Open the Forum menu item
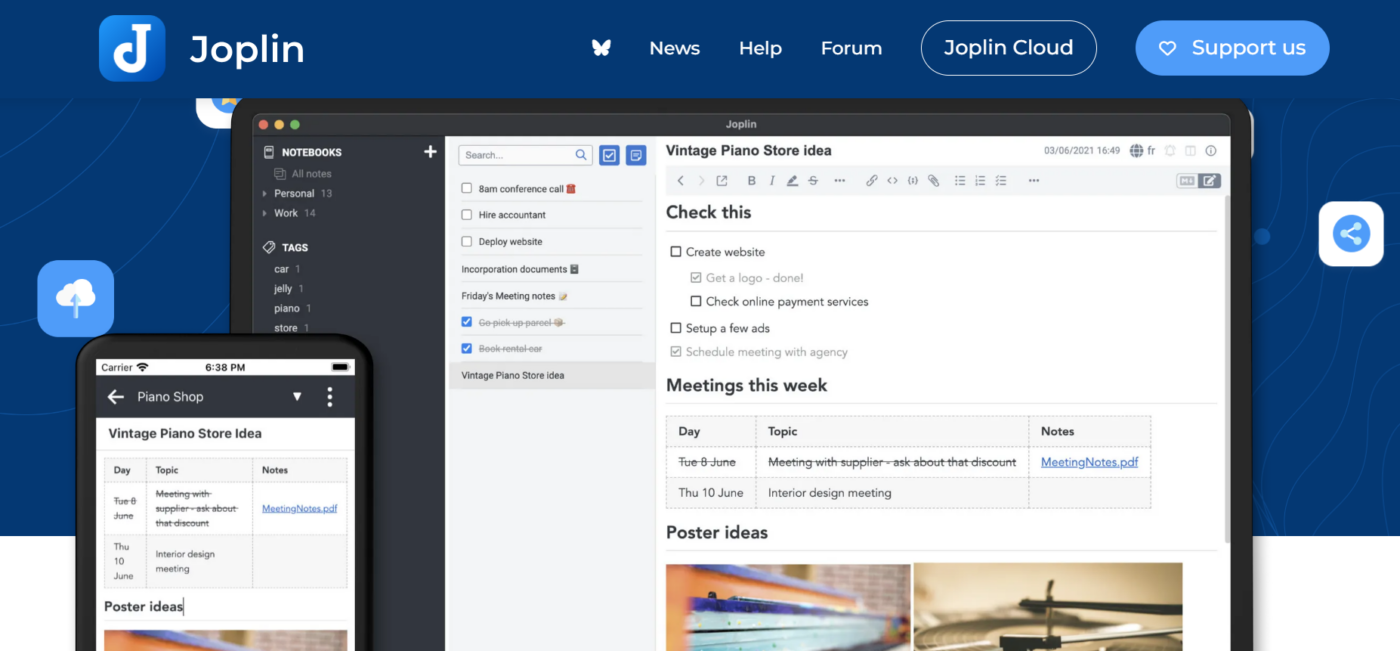The image size is (1400, 651). point(851,48)
